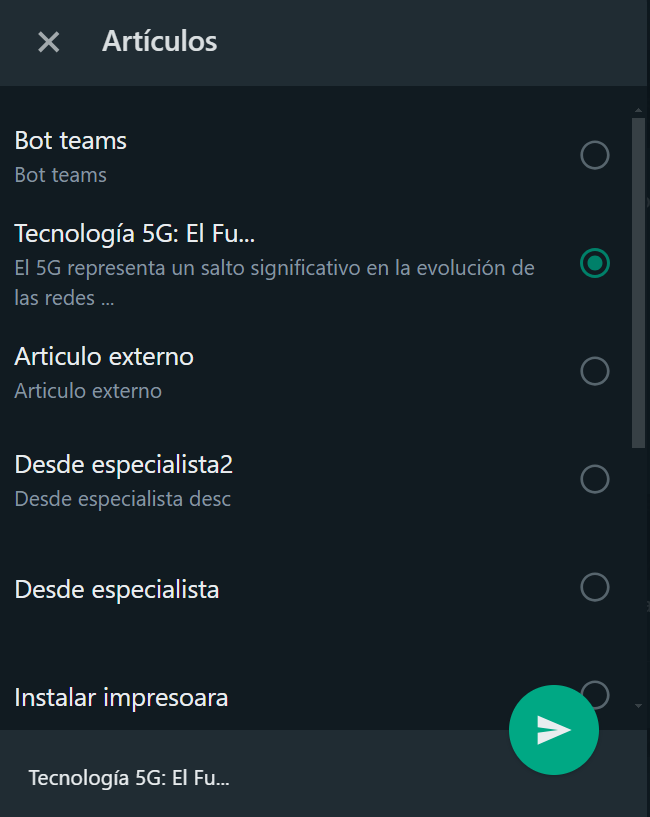Click the Bot teams article title

pos(70,141)
